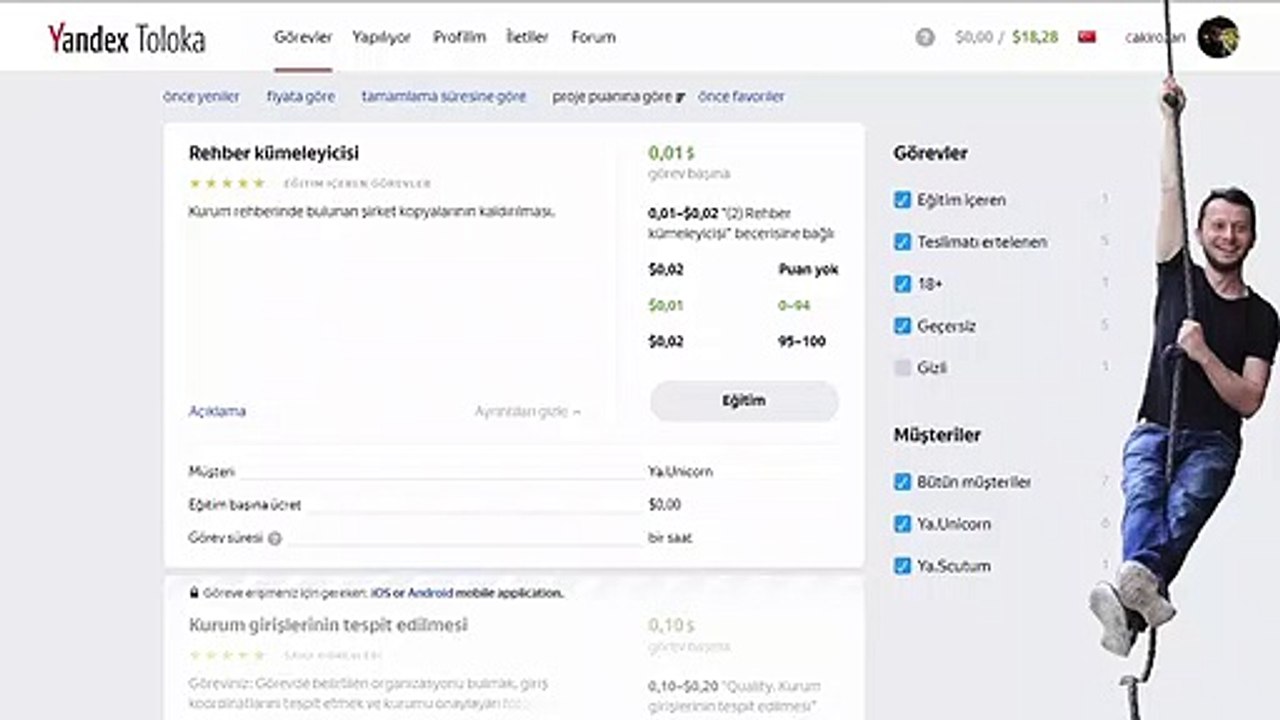Toggle the Bütün müşteriler checkbox

[x=902, y=482]
